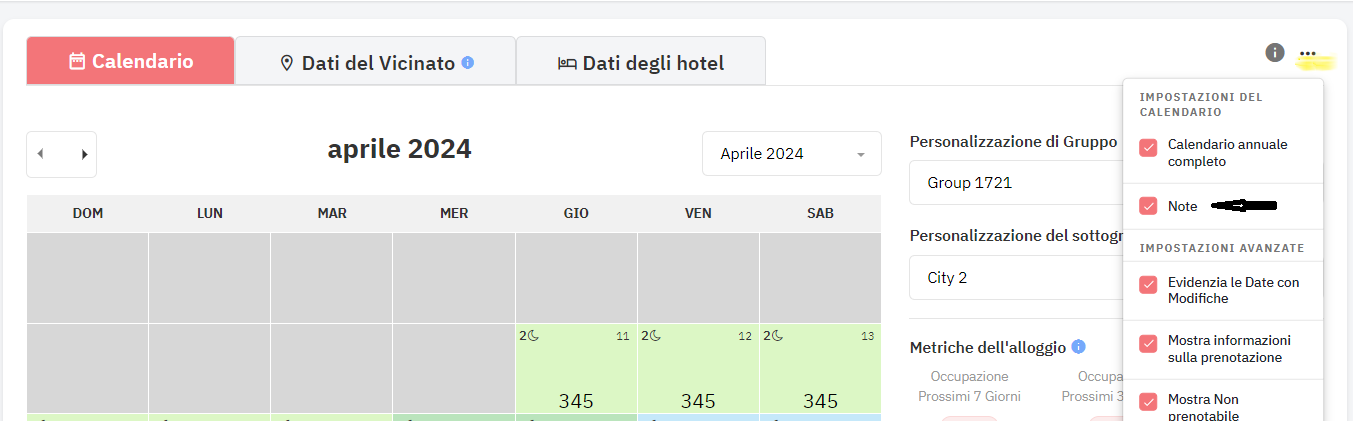Click the previous month arrow
Screen dimensions: 1353x443
tap(41, 154)
